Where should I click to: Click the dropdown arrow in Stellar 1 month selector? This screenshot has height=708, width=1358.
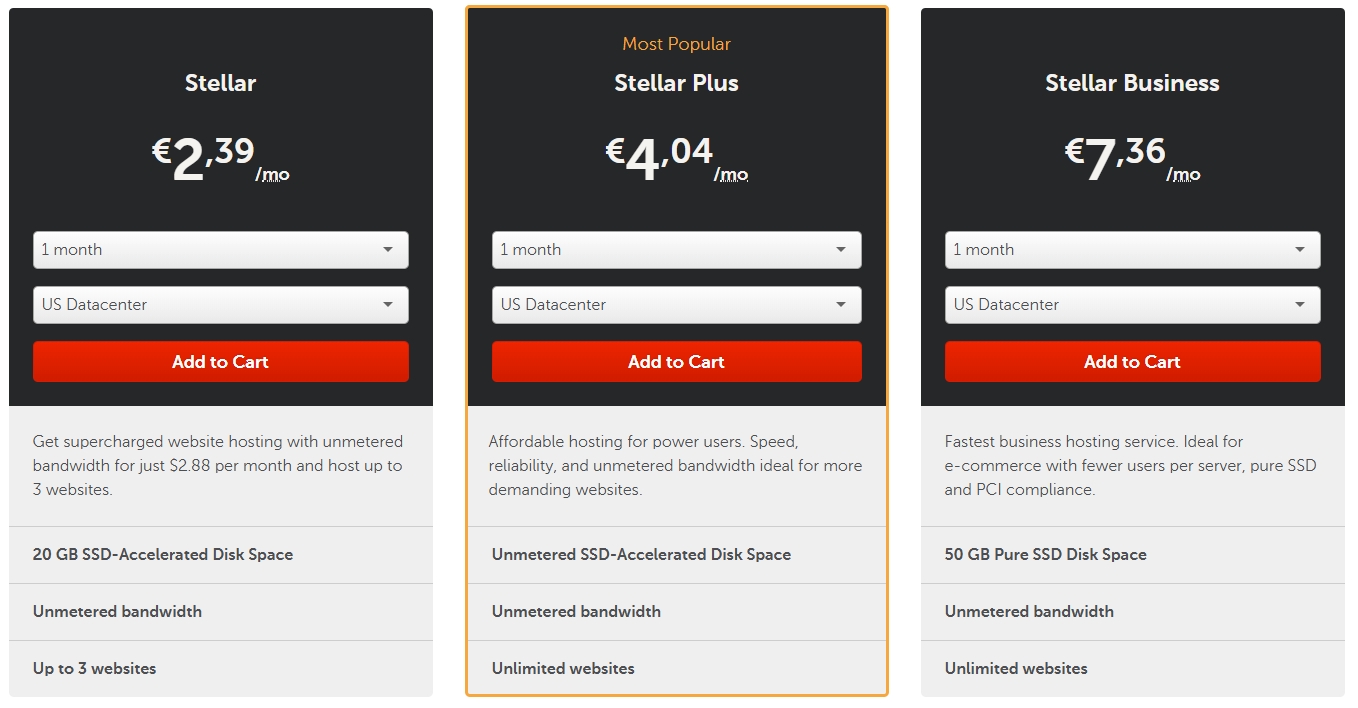388,250
